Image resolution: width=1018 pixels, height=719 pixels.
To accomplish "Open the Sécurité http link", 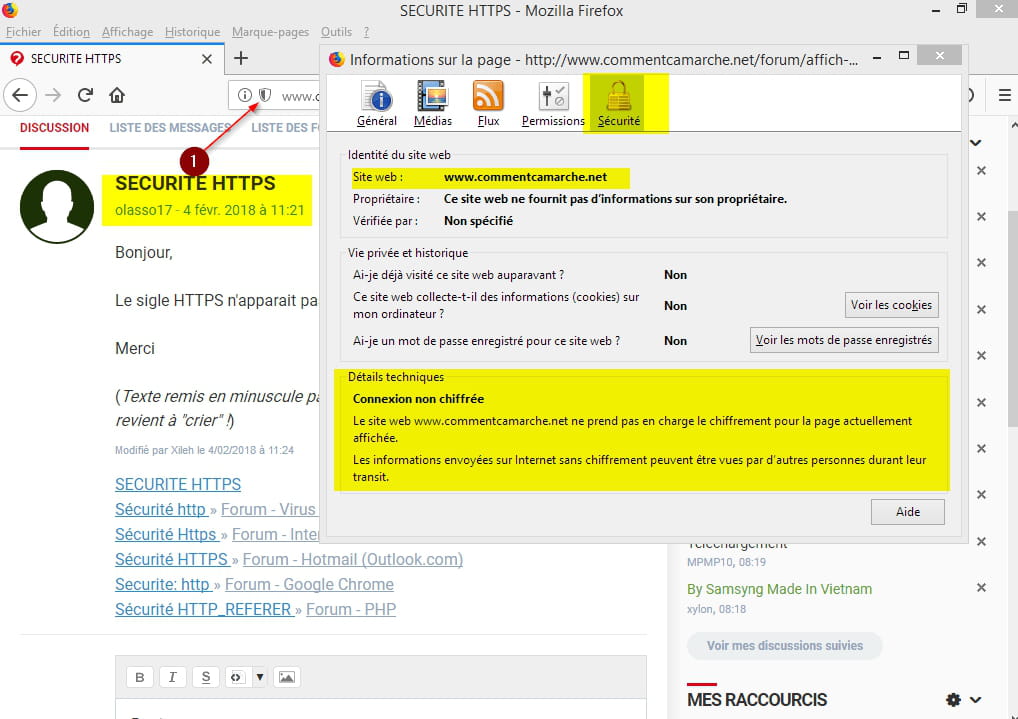I will [x=161, y=510].
